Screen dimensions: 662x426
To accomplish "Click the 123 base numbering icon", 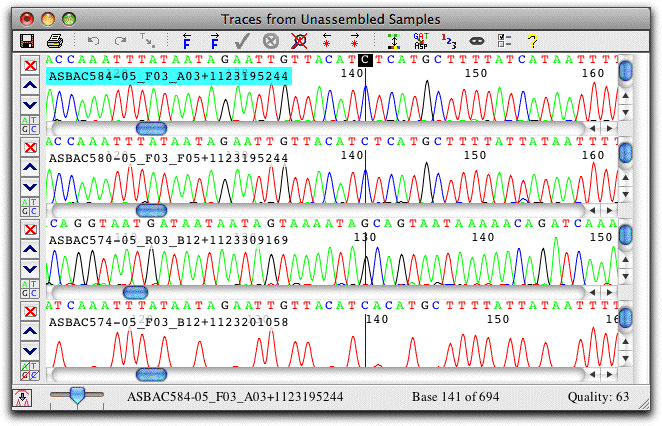I will tap(449, 41).
